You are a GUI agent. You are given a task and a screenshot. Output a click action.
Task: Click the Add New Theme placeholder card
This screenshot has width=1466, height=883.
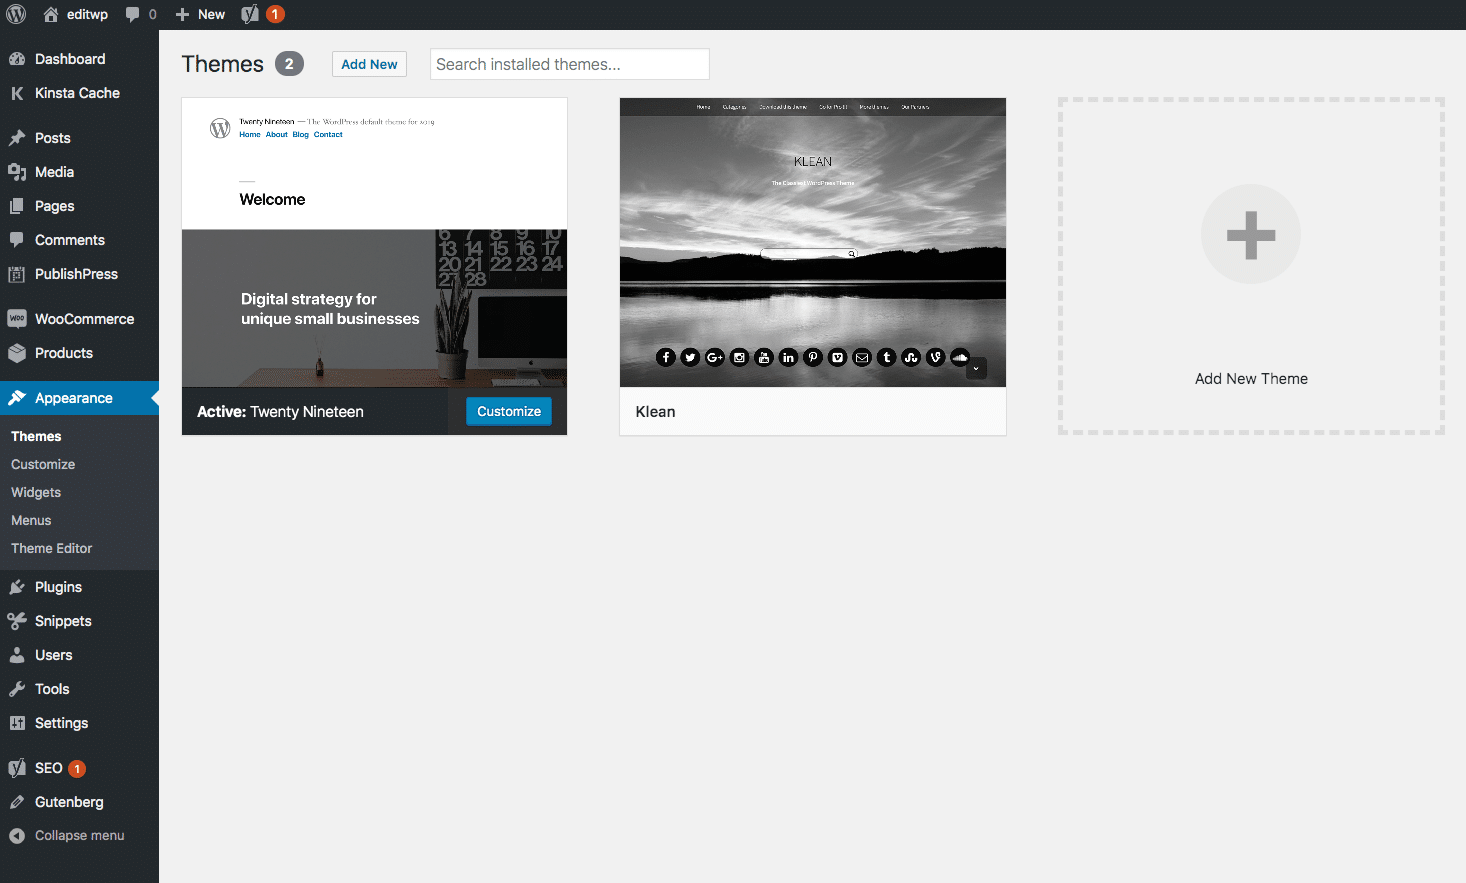click(1251, 266)
